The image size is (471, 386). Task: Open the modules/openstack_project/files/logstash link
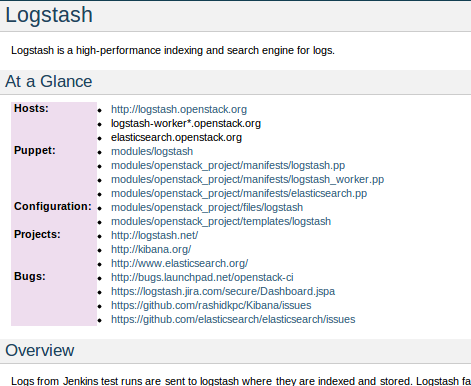click(207, 207)
